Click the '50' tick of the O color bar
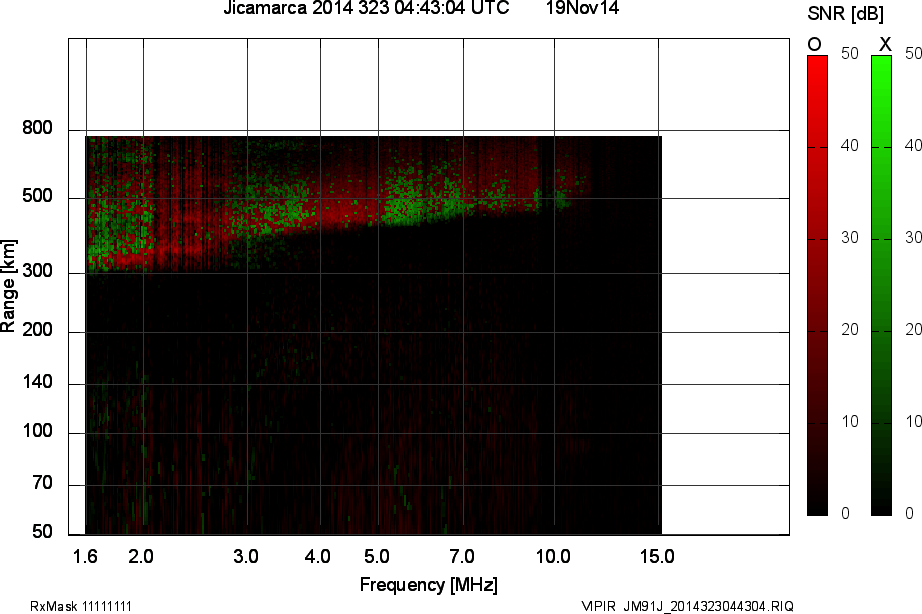Viewport: 922px width, 614px height. point(850,54)
